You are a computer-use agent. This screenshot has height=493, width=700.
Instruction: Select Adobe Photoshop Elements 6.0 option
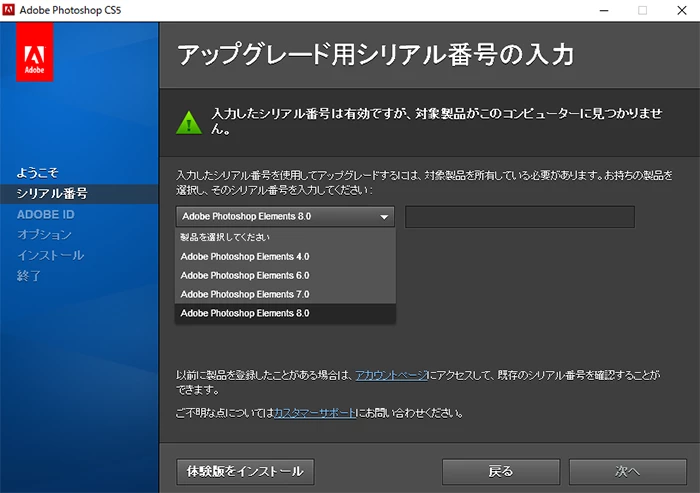(285, 276)
